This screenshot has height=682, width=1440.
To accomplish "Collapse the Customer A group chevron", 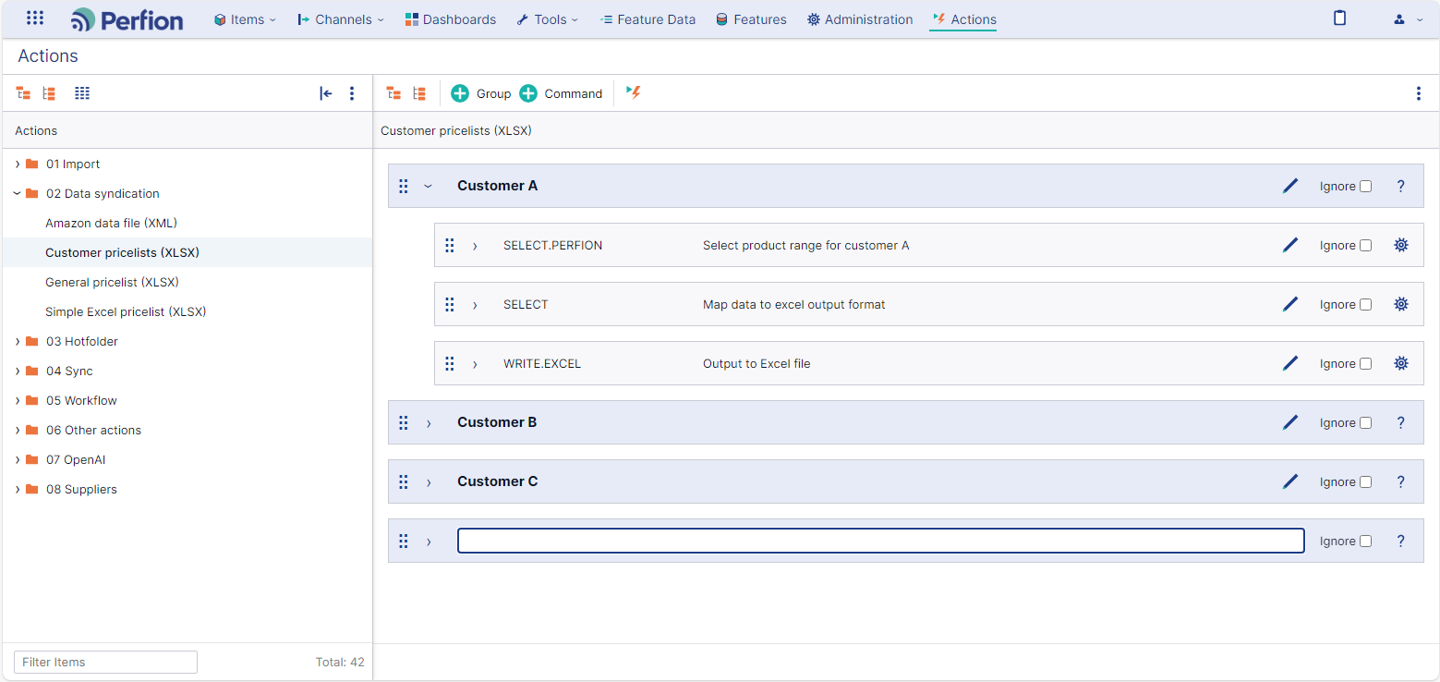I will (x=428, y=186).
